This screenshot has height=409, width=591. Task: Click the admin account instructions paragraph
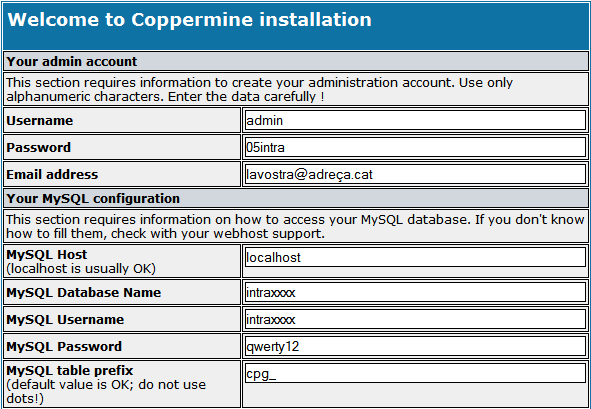point(259,89)
